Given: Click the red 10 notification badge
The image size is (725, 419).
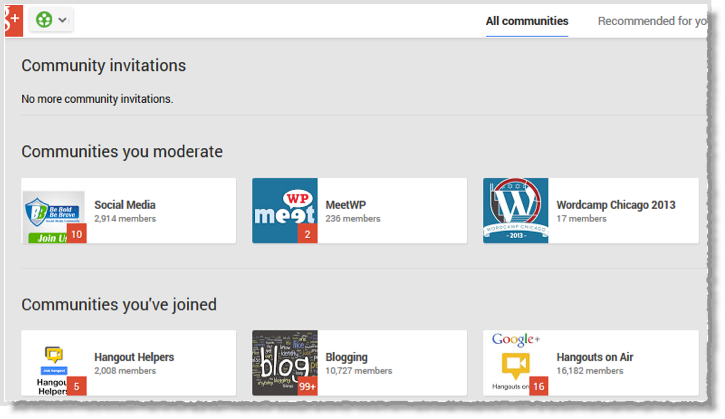Looking at the screenshot, I should 77,234.
